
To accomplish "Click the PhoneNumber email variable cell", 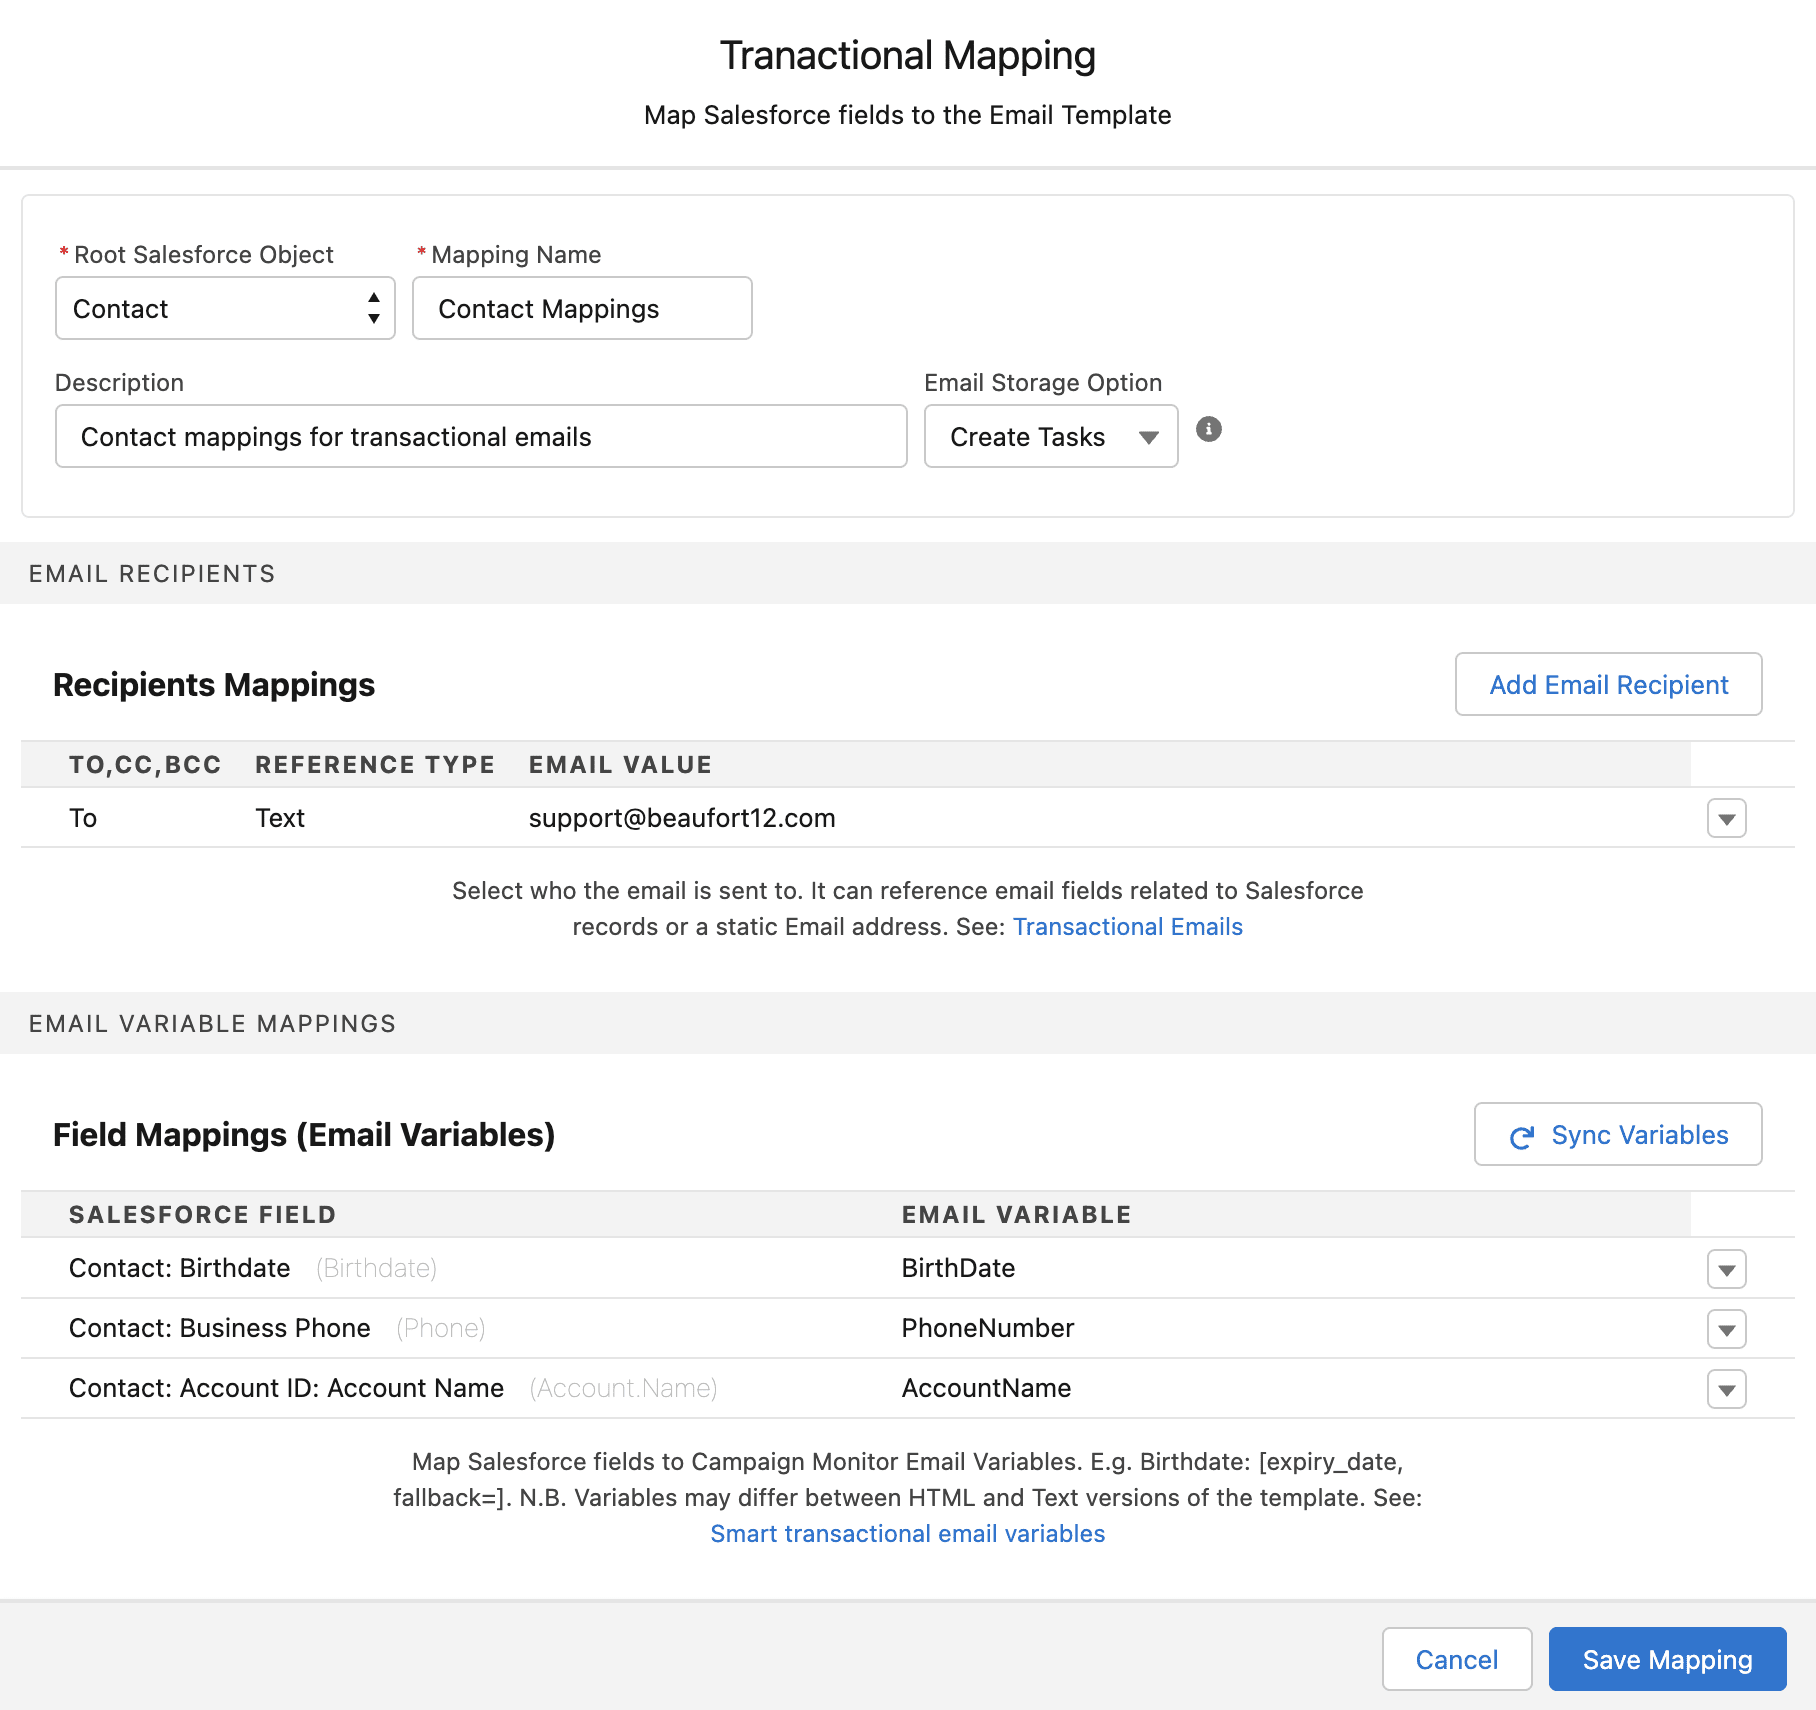I will pos(988,1328).
